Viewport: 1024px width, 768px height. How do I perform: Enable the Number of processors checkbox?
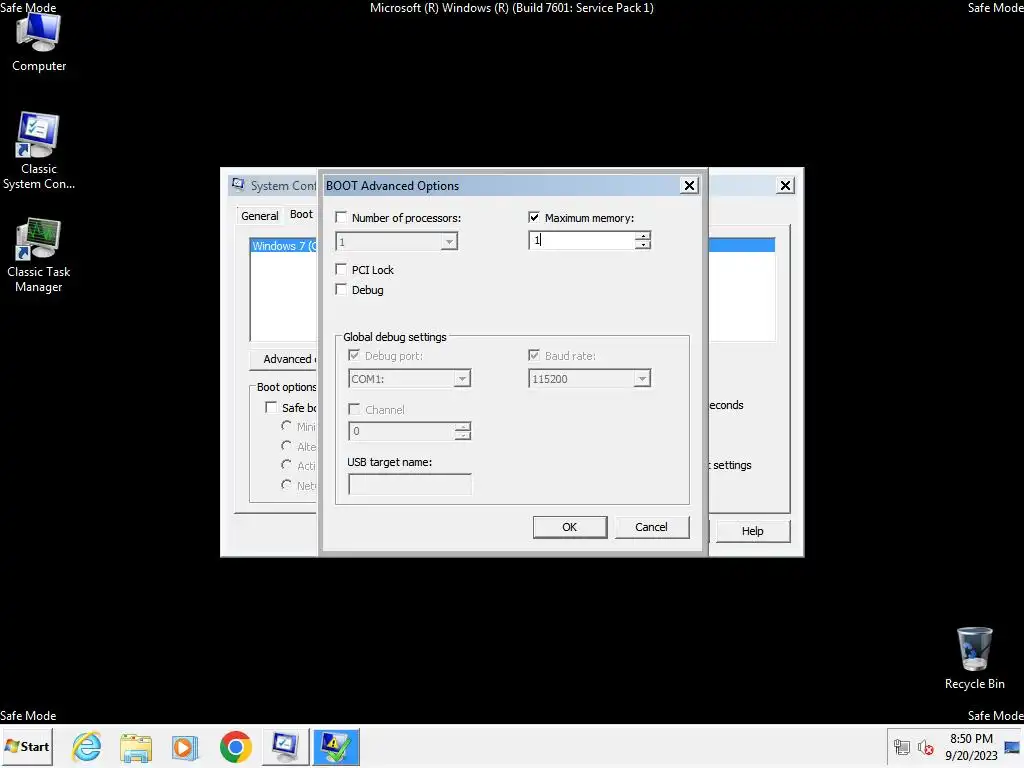341,217
